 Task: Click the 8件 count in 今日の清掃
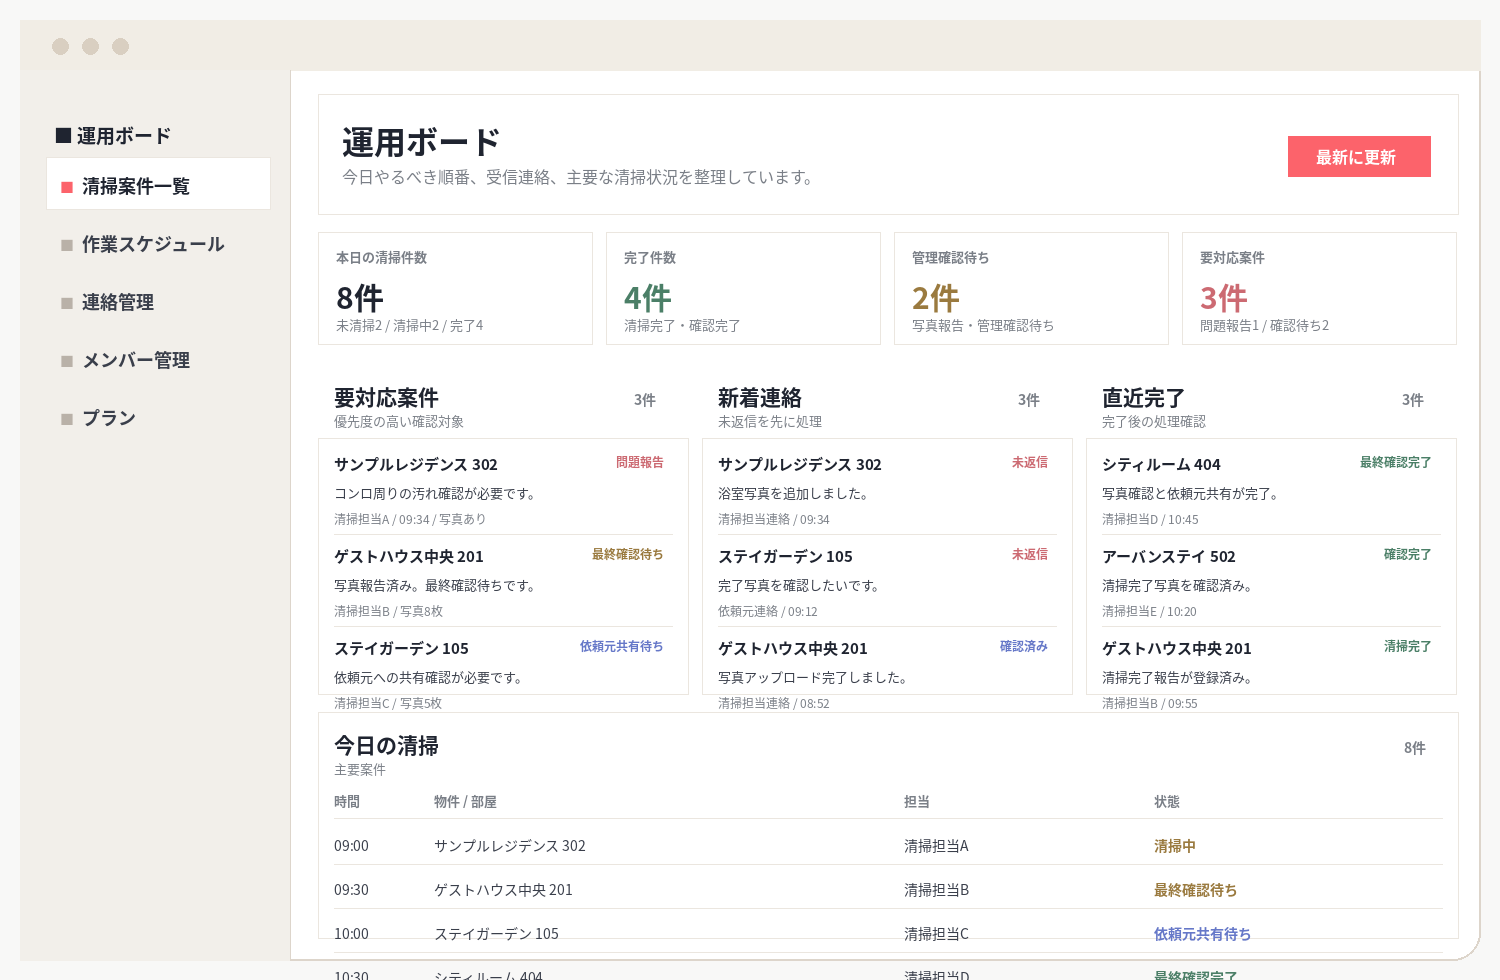click(x=1415, y=748)
